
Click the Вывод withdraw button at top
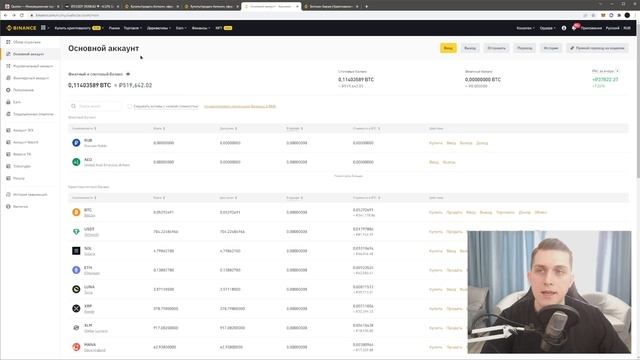(470, 48)
